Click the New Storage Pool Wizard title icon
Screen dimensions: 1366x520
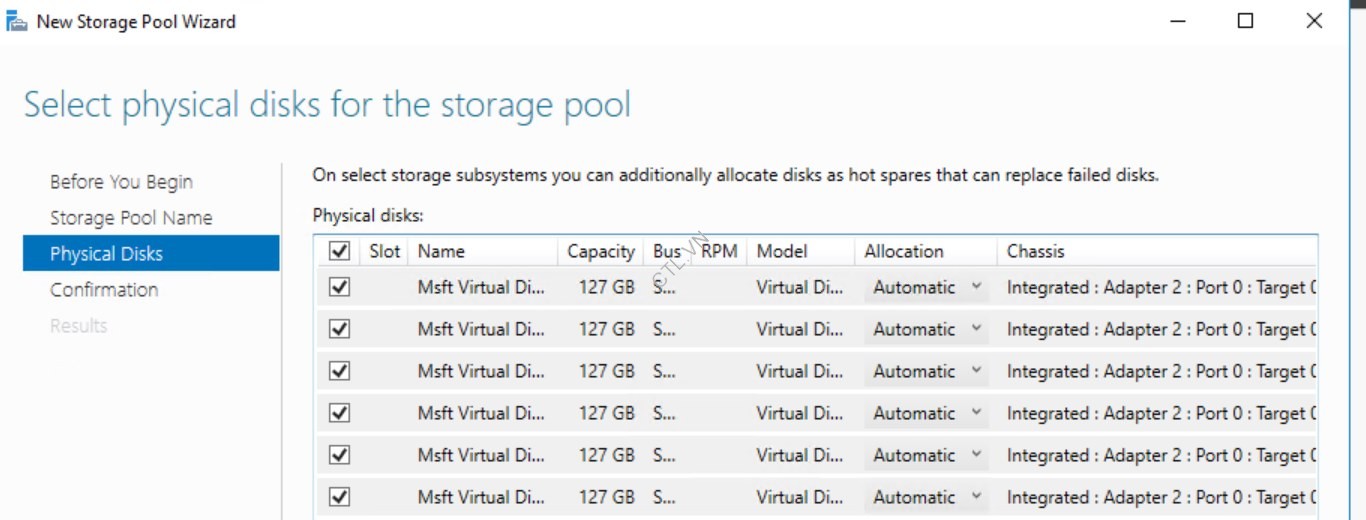(15, 21)
